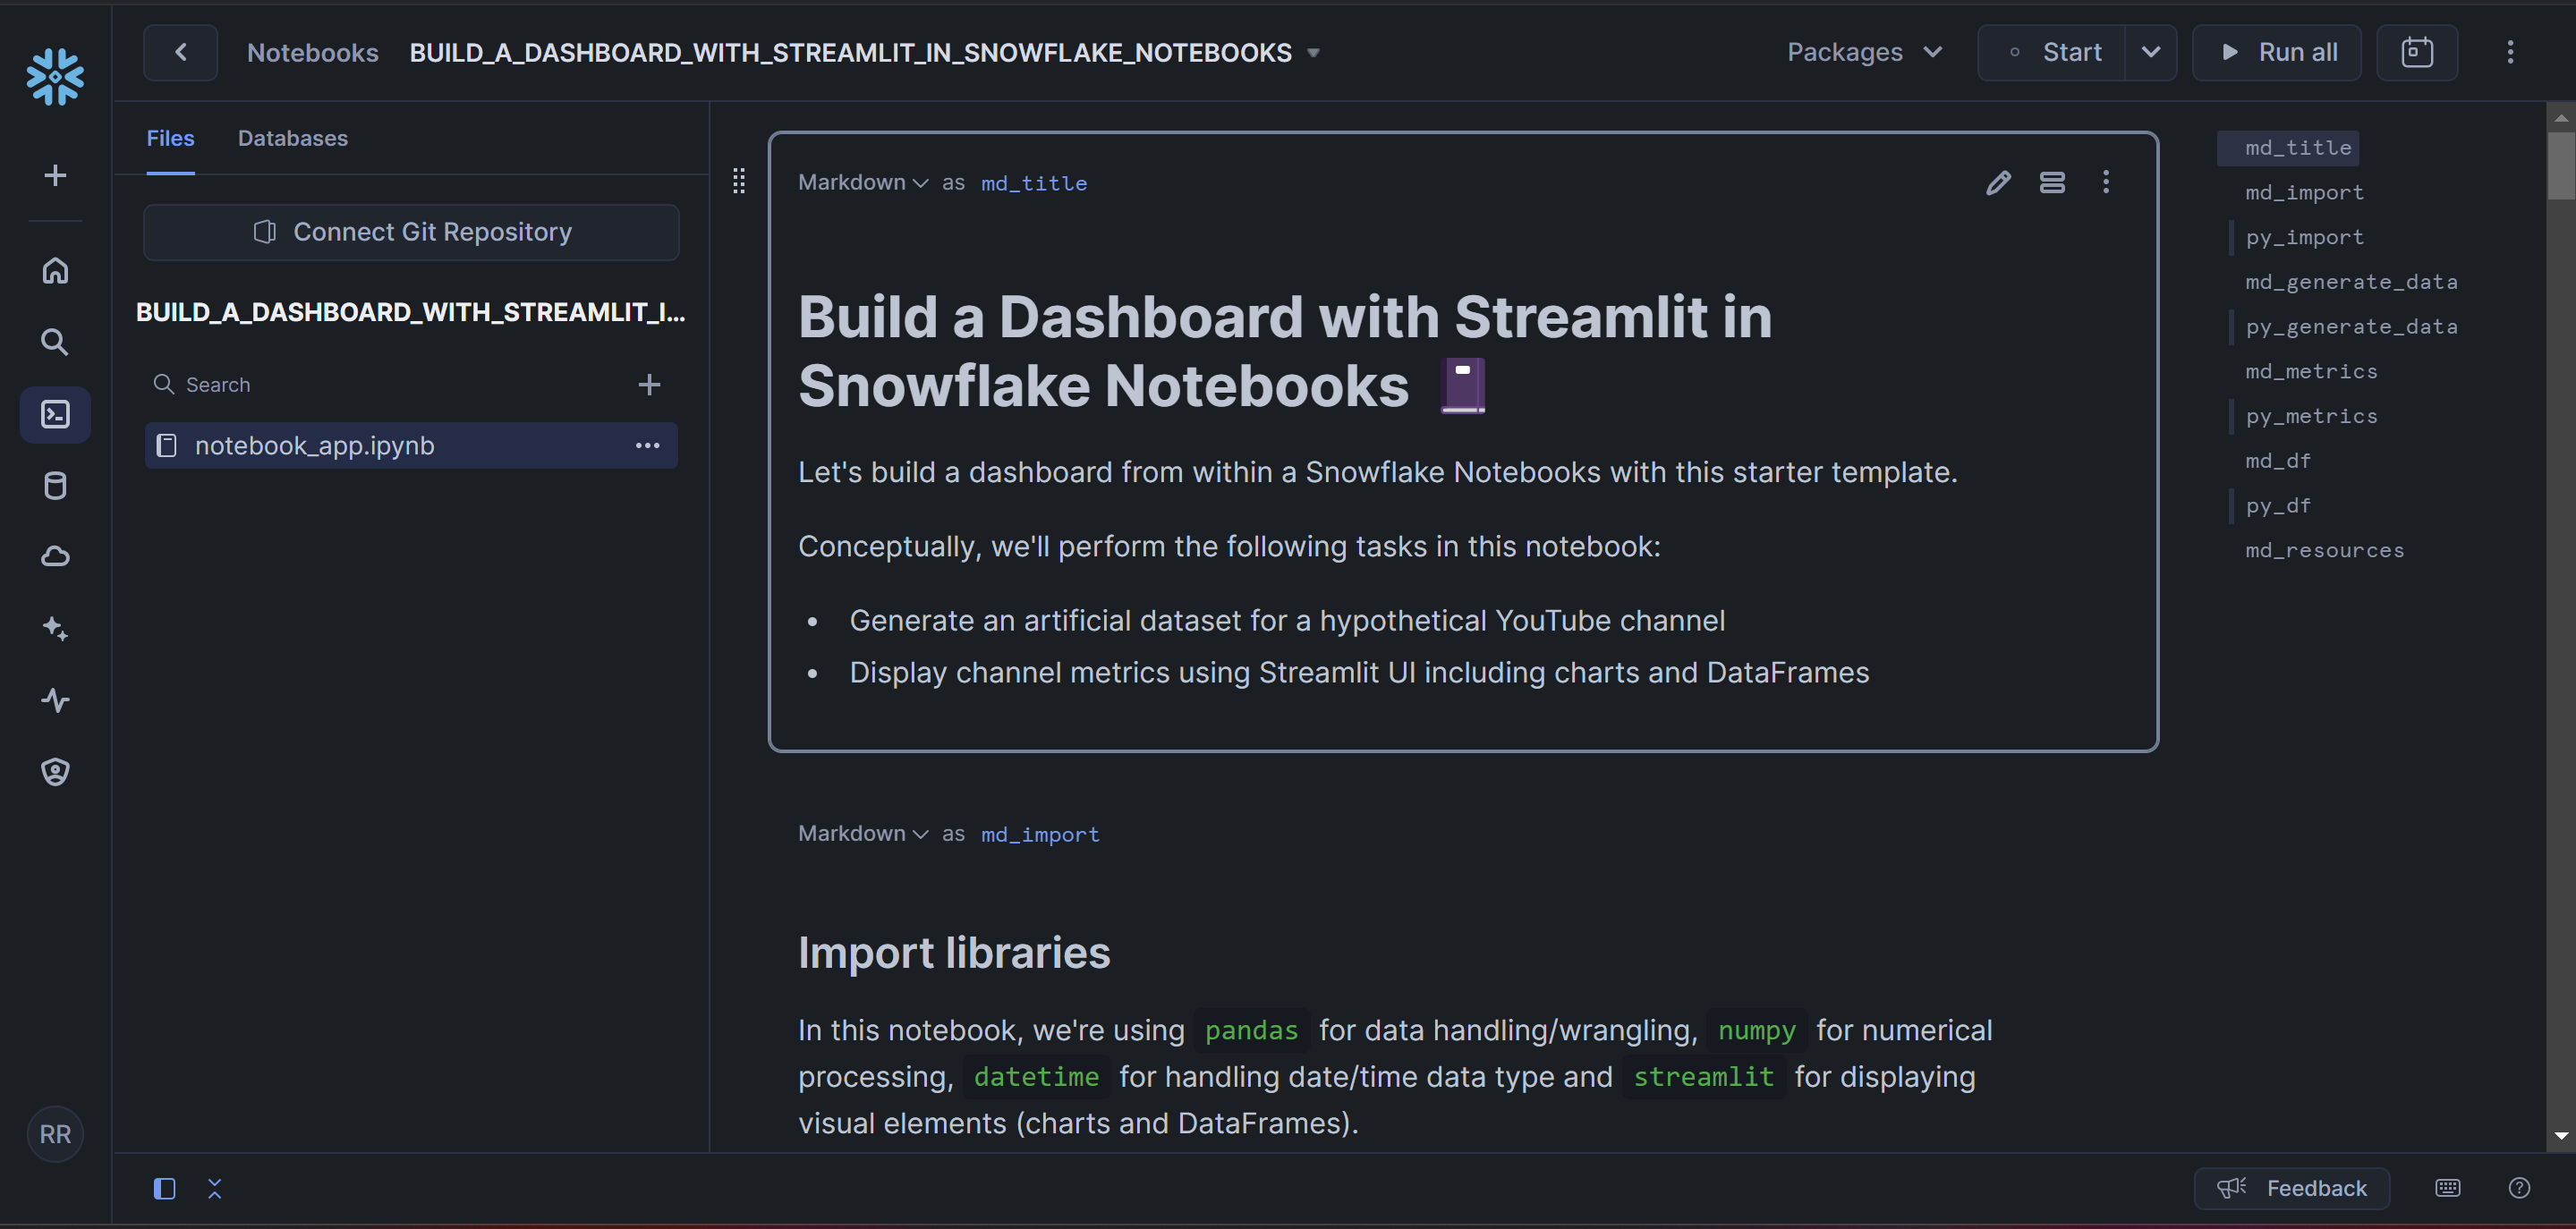Viewport: 2576px width, 1229px height.
Task: Open the Monitoring activity icon in the sidebar
Action: pyautogui.click(x=55, y=700)
